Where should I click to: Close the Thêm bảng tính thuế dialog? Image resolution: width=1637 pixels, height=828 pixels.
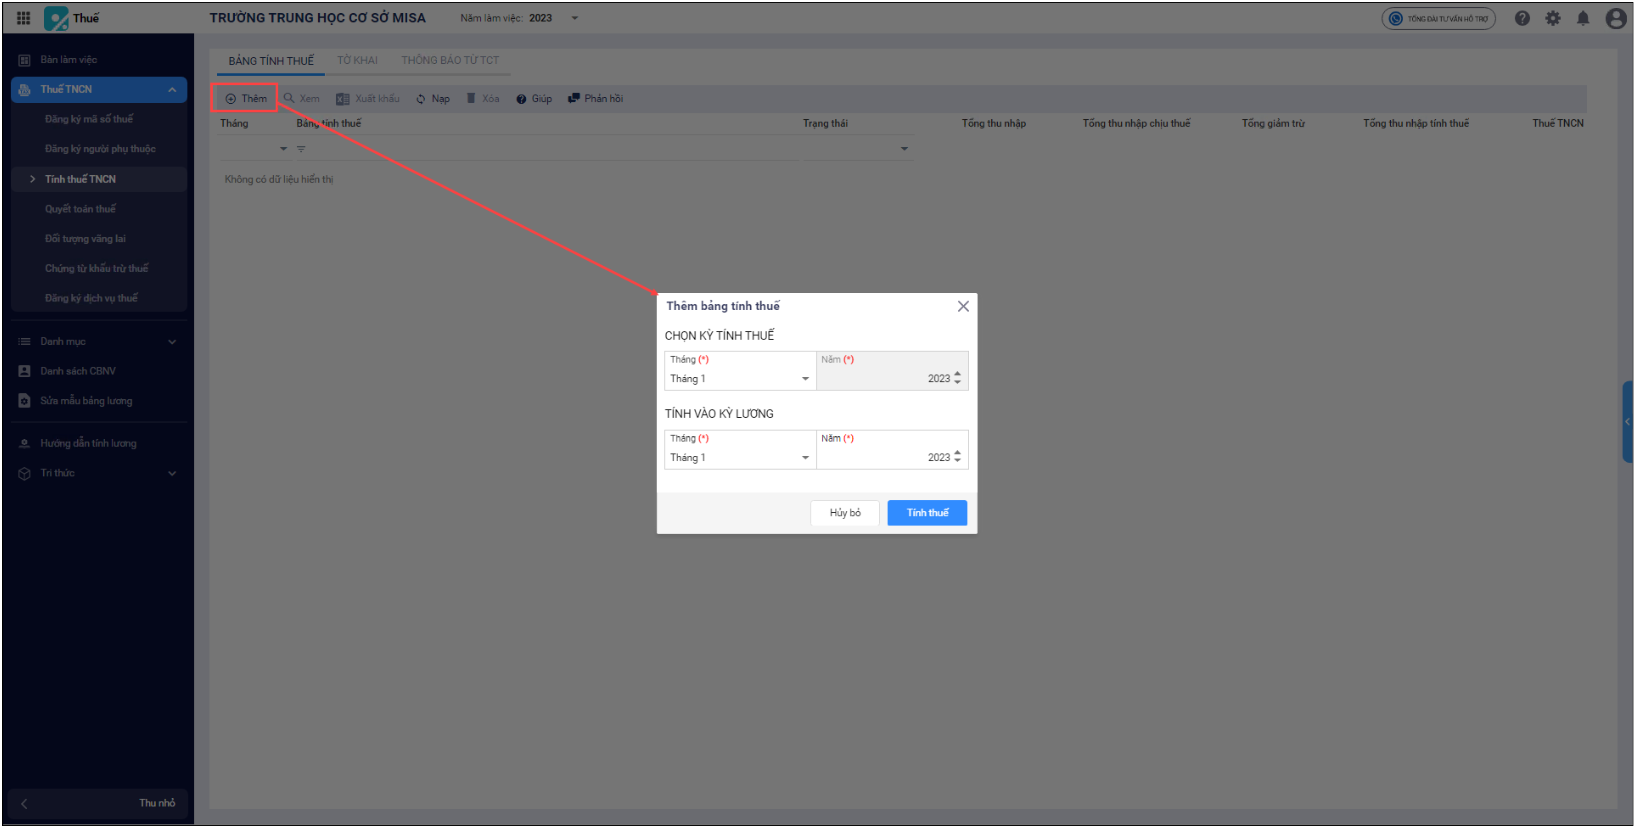pyautogui.click(x=963, y=307)
